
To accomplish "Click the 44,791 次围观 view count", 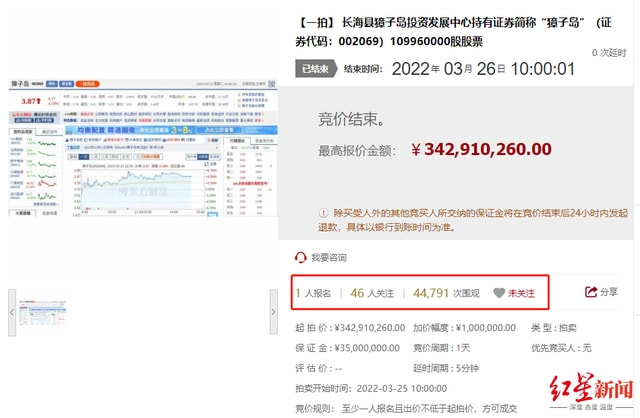I will tap(446, 293).
